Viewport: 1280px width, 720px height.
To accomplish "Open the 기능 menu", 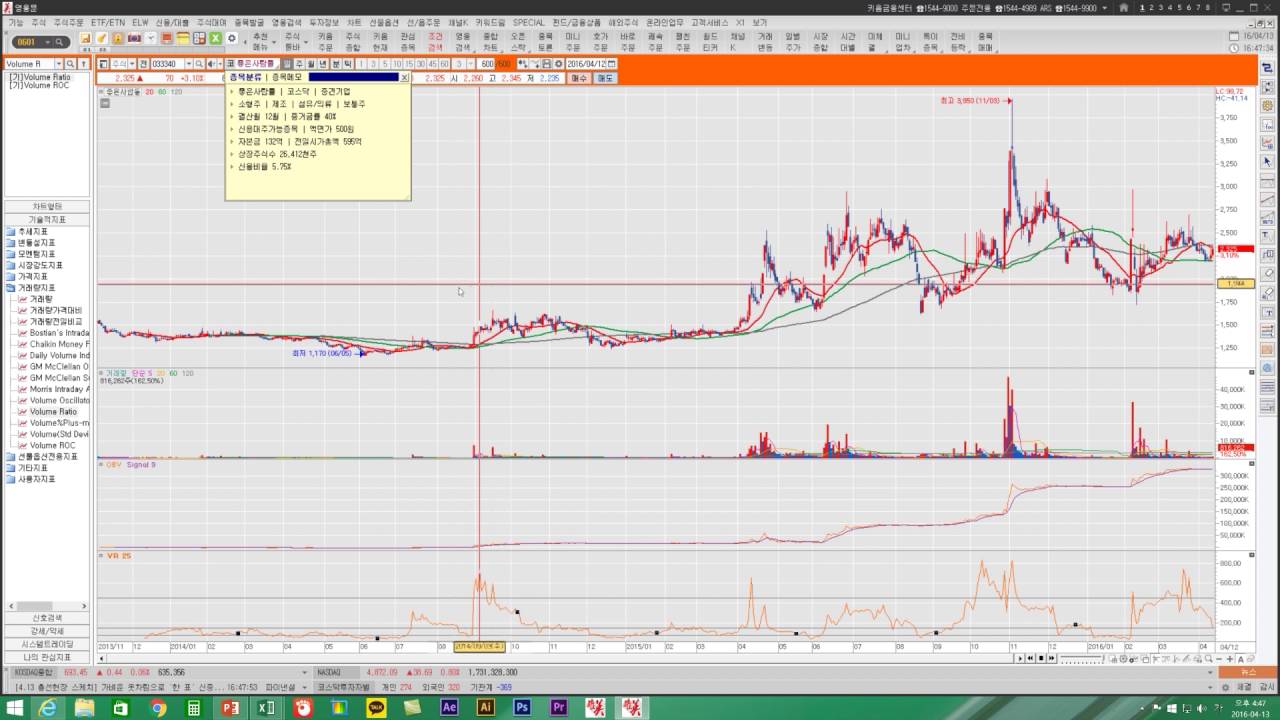I will coord(15,22).
